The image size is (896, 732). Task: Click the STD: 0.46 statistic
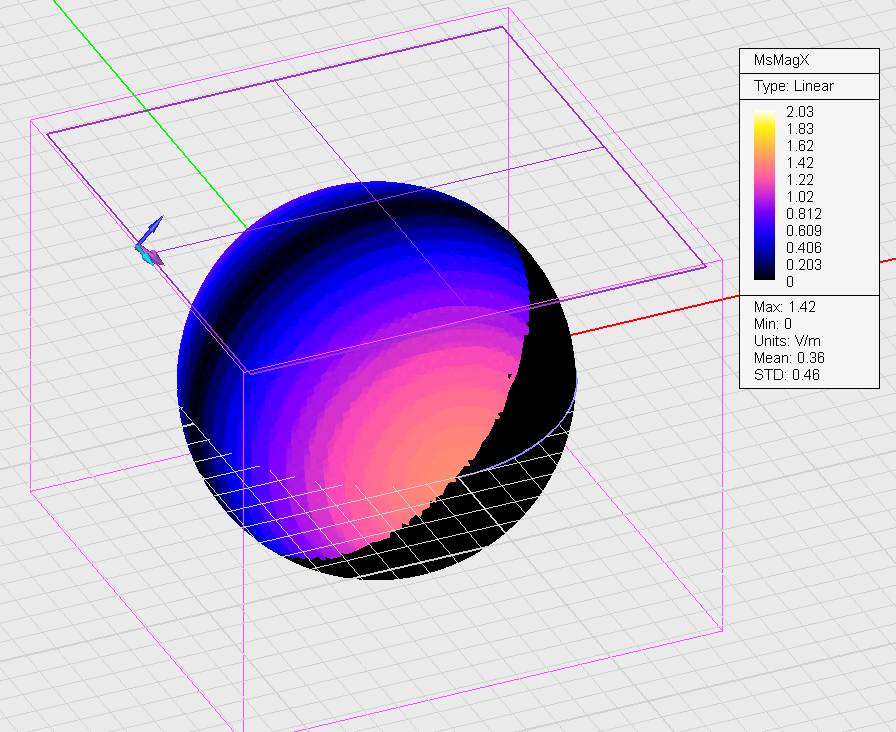click(785, 375)
